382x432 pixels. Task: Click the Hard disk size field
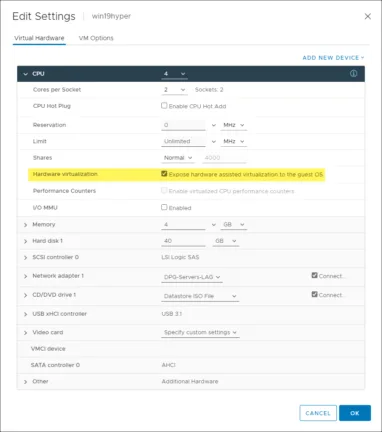(x=183, y=241)
